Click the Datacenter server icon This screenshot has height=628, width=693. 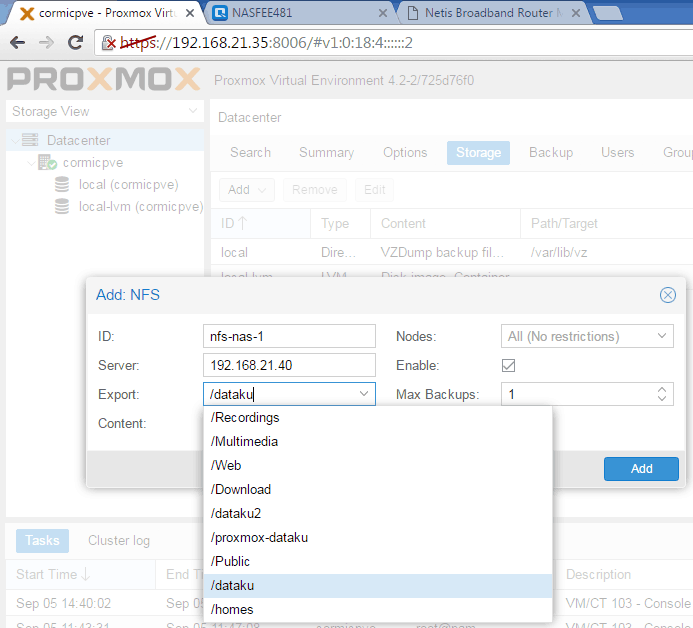pos(30,140)
